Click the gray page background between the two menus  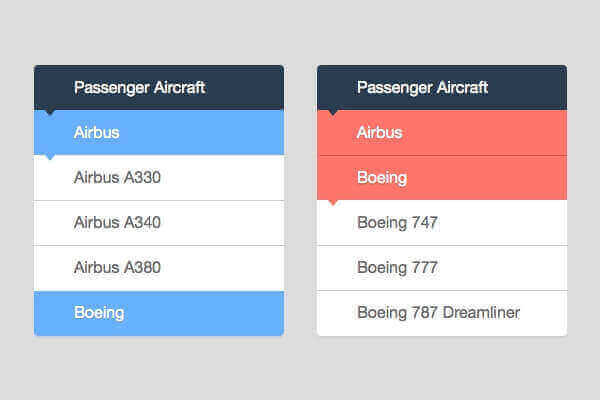point(300,200)
